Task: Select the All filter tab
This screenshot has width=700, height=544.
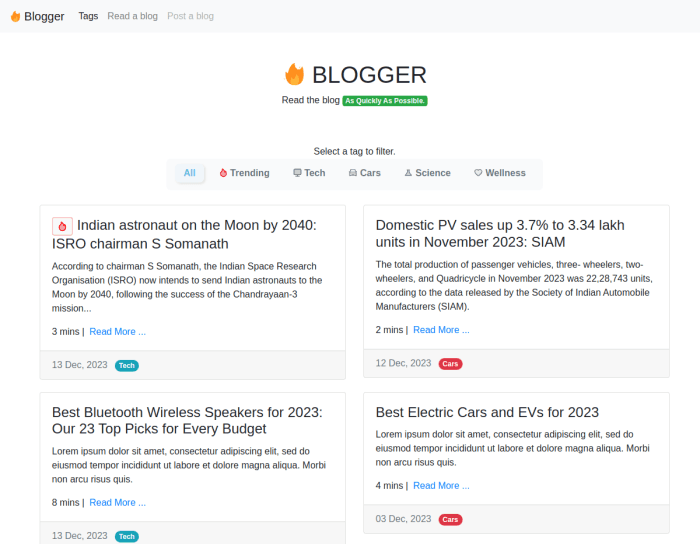Action: pyautogui.click(x=190, y=173)
